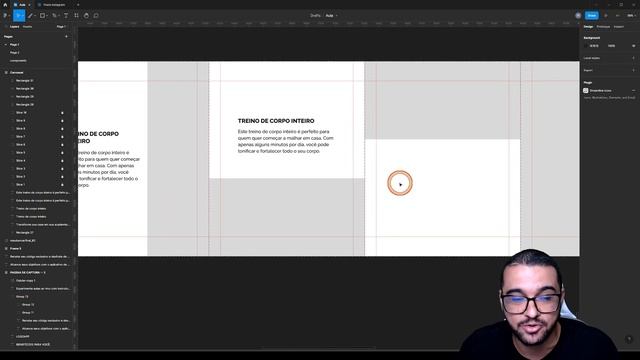This screenshot has height=360, width=640.
Task: Switch to the Prototype tab
Action: click(x=603, y=27)
